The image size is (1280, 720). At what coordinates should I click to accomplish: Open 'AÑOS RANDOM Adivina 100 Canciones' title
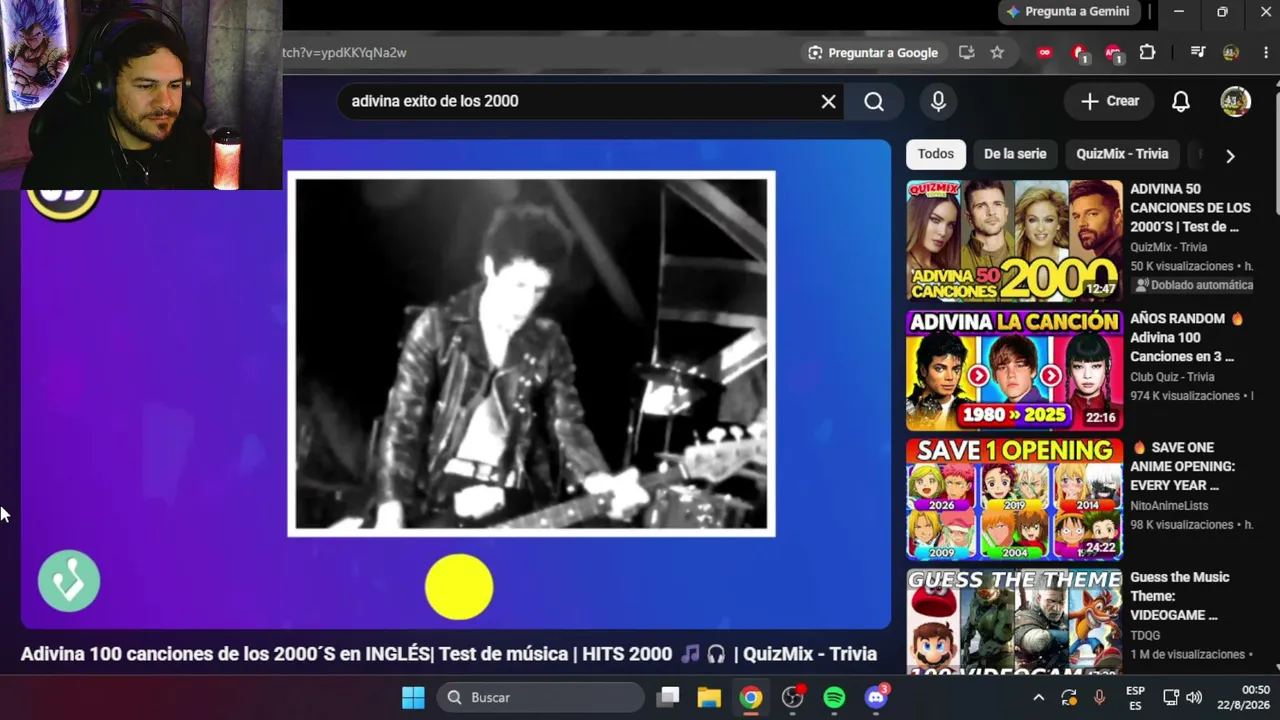coord(1187,337)
